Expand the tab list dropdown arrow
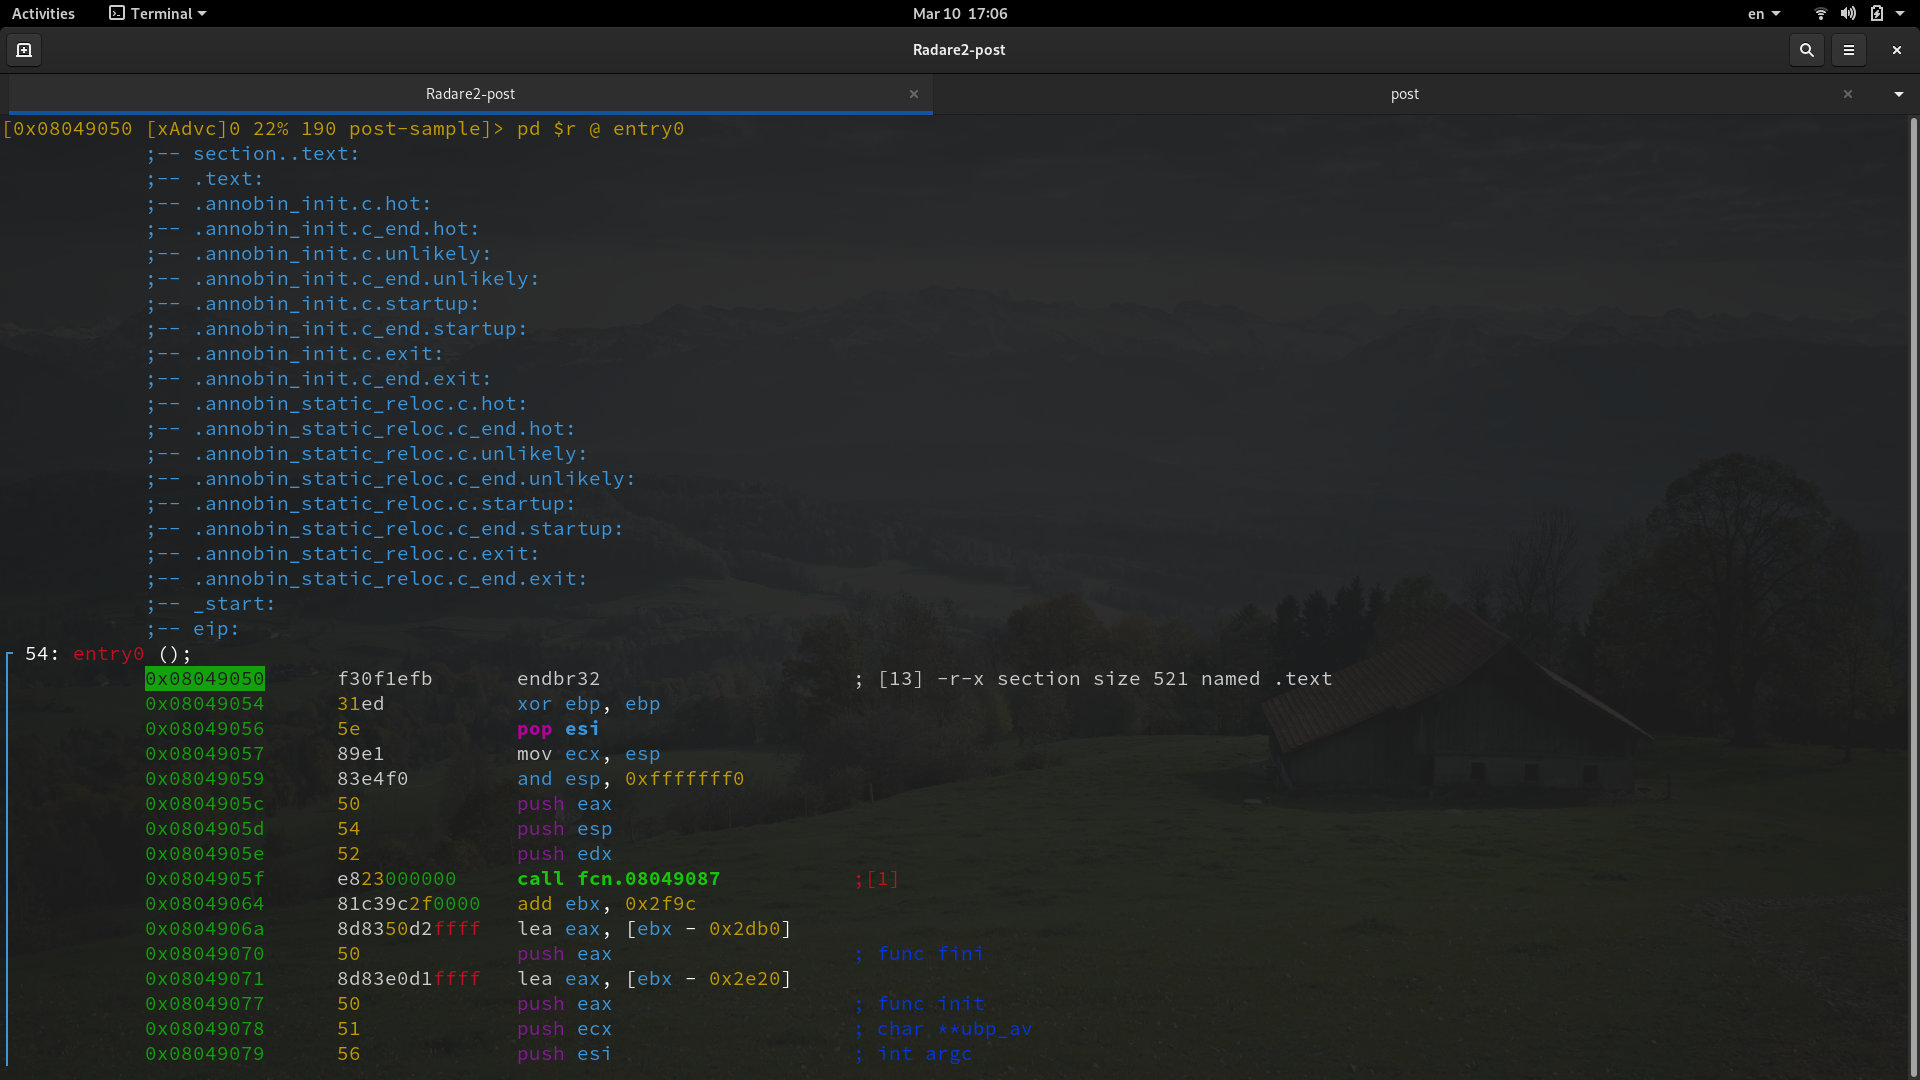The image size is (1920, 1080). (x=1898, y=94)
